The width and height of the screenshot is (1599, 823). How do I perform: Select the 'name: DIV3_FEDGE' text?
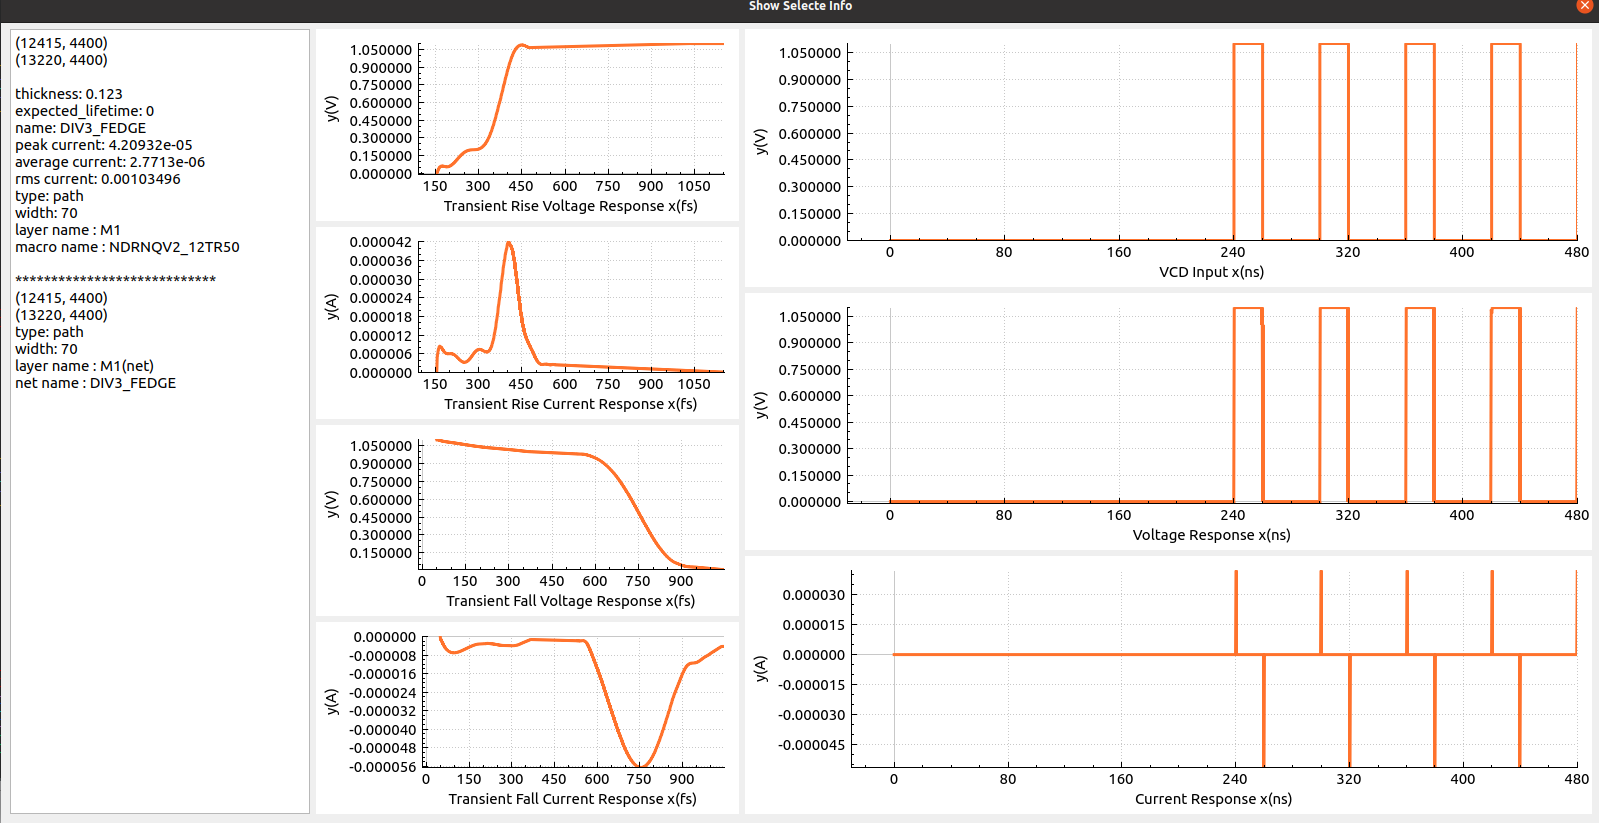pos(80,128)
